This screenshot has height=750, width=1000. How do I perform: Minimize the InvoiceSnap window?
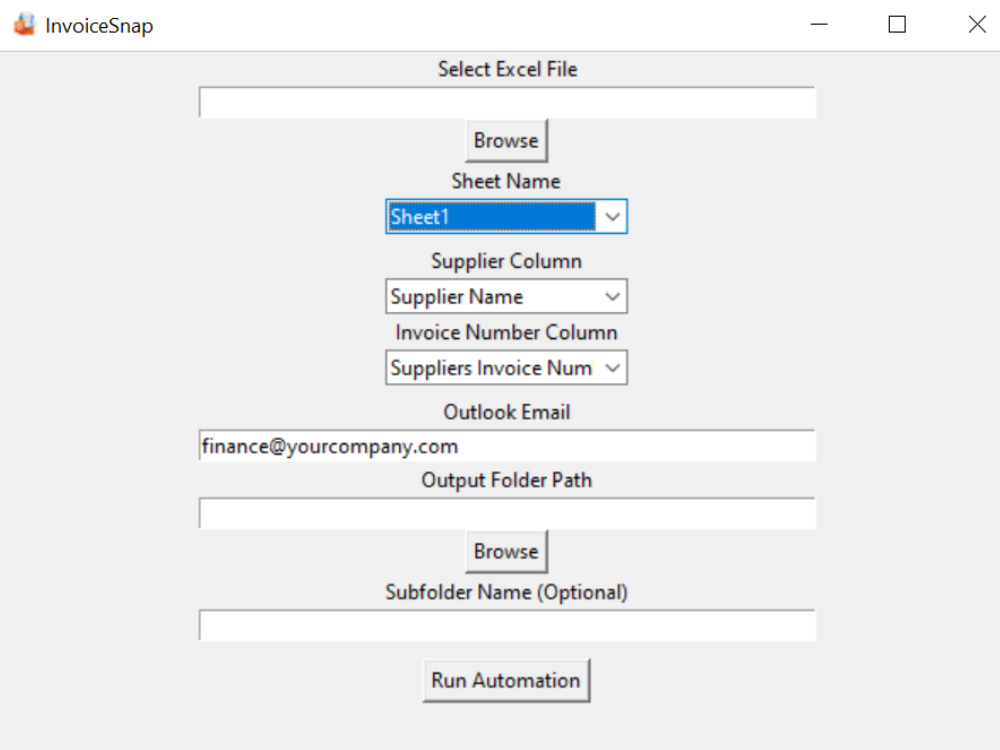pyautogui.click(x=819, y=25)
